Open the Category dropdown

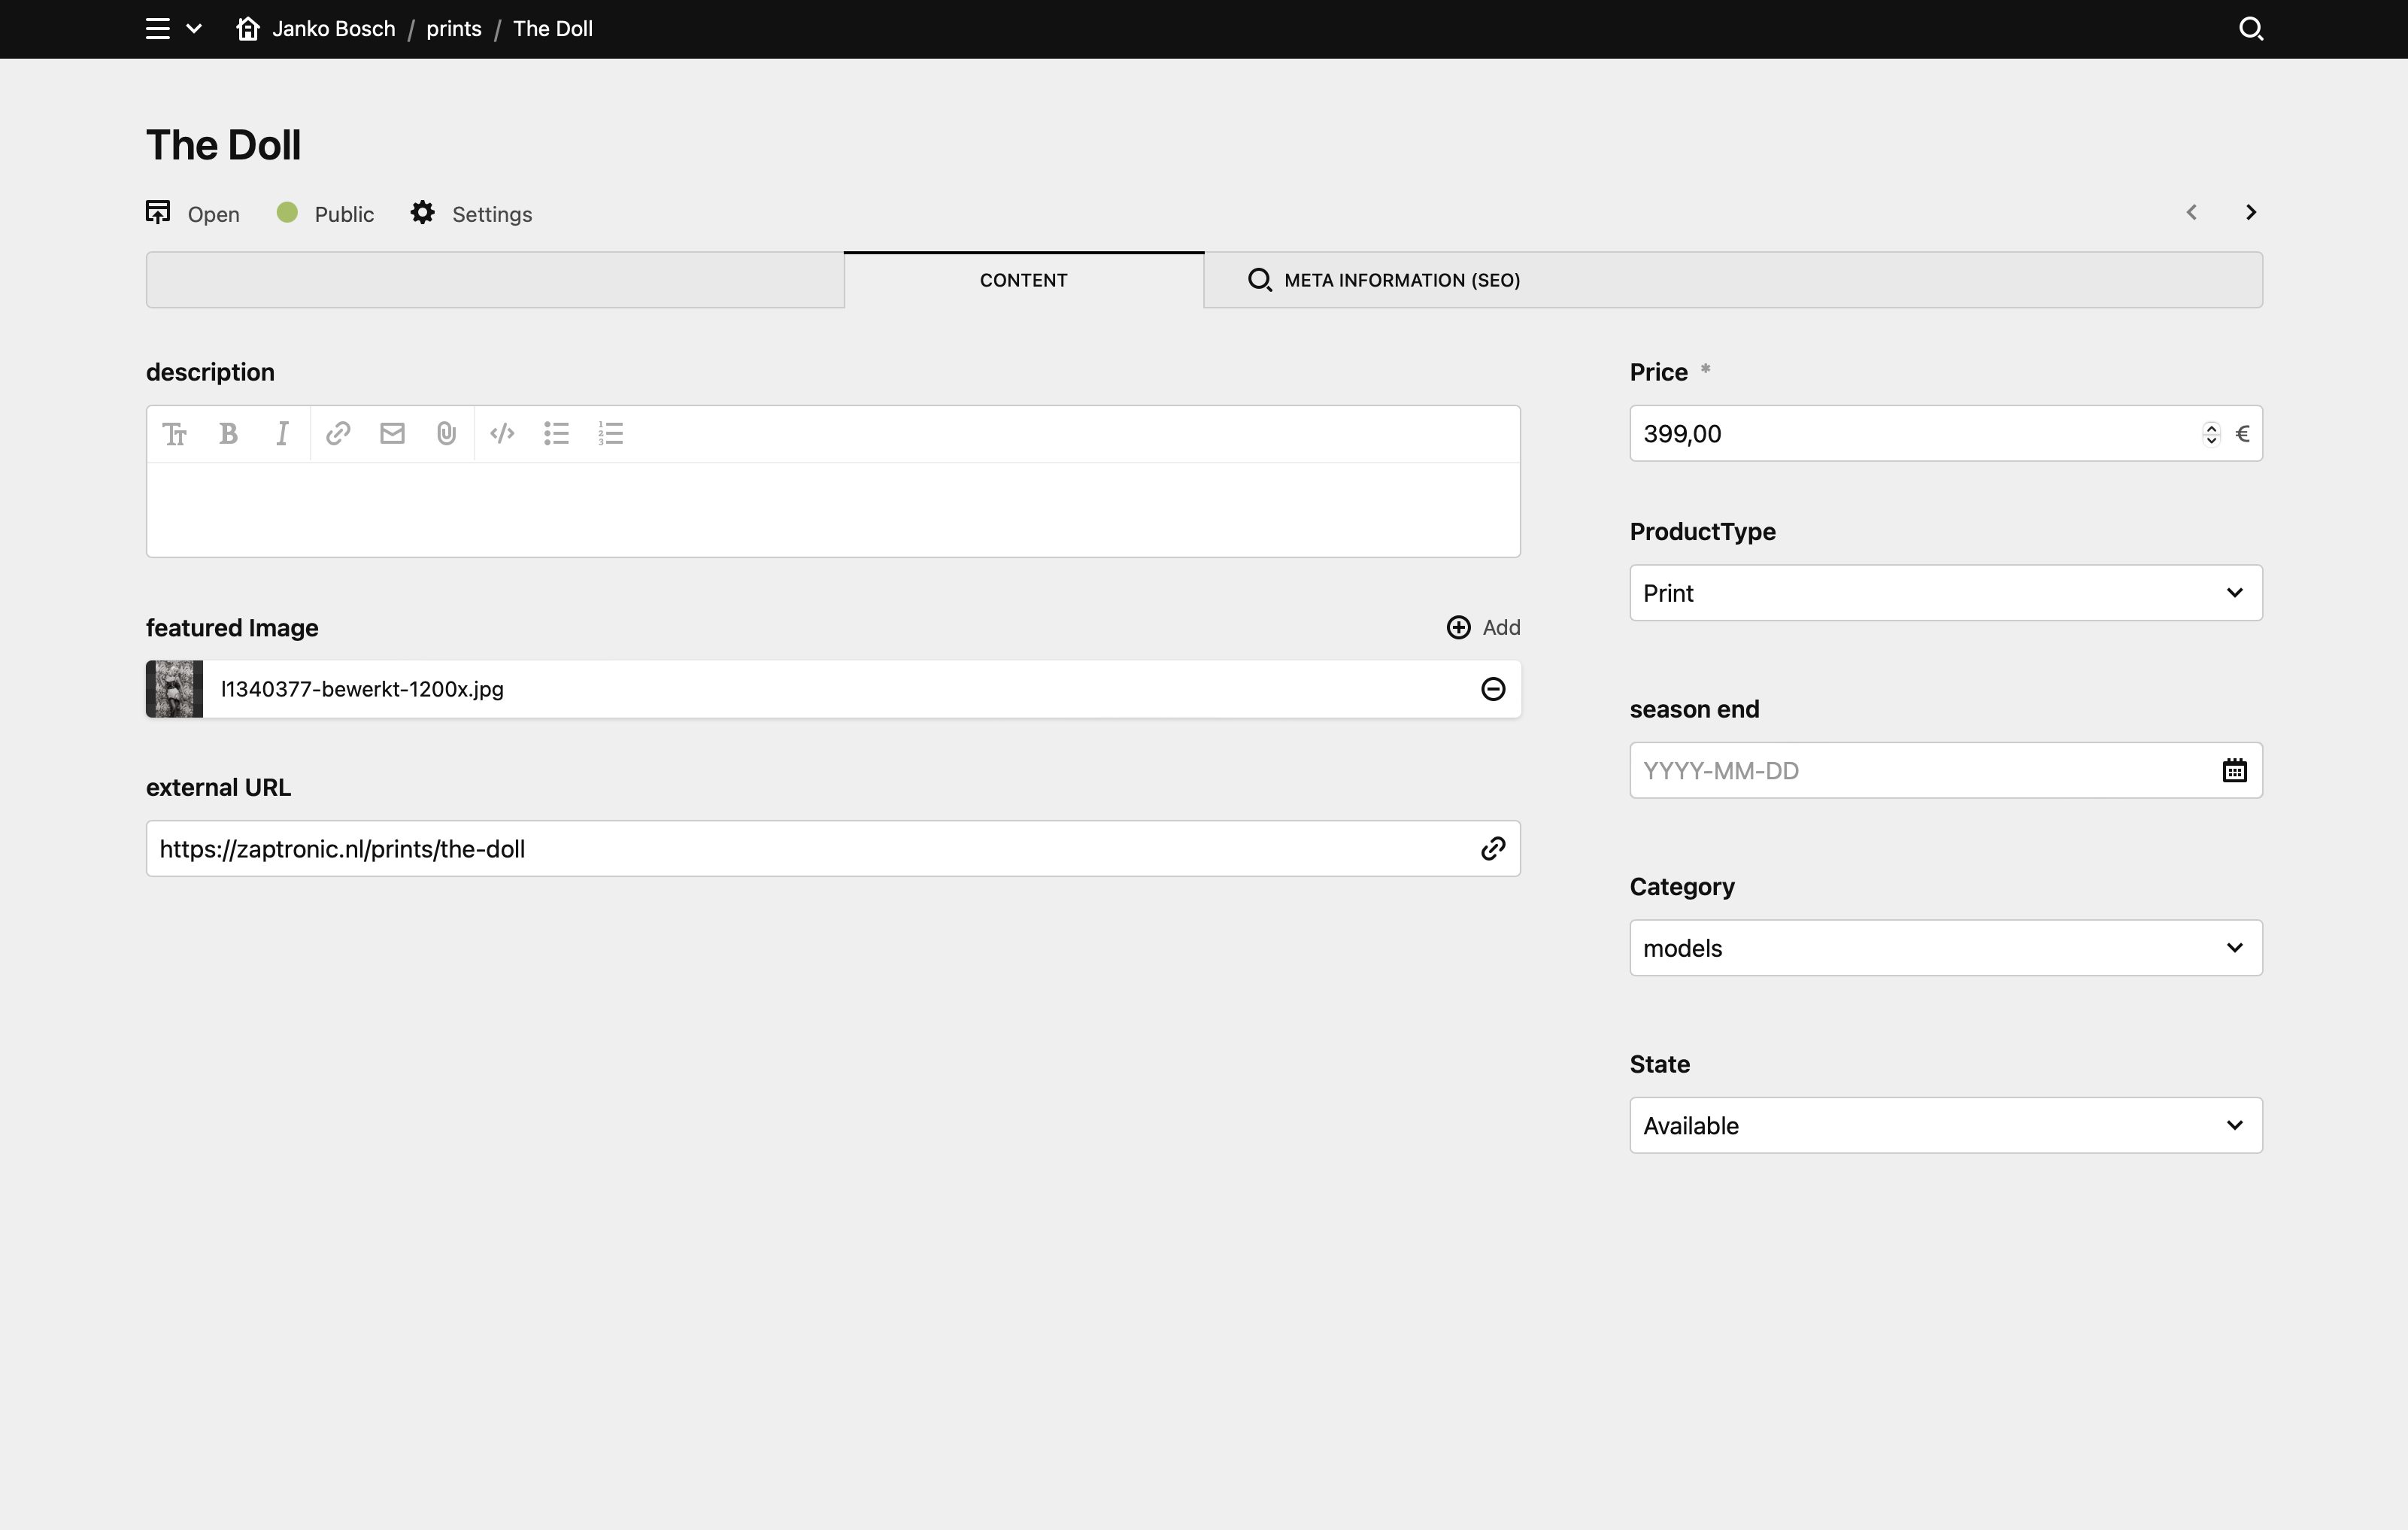(1946, 948)
